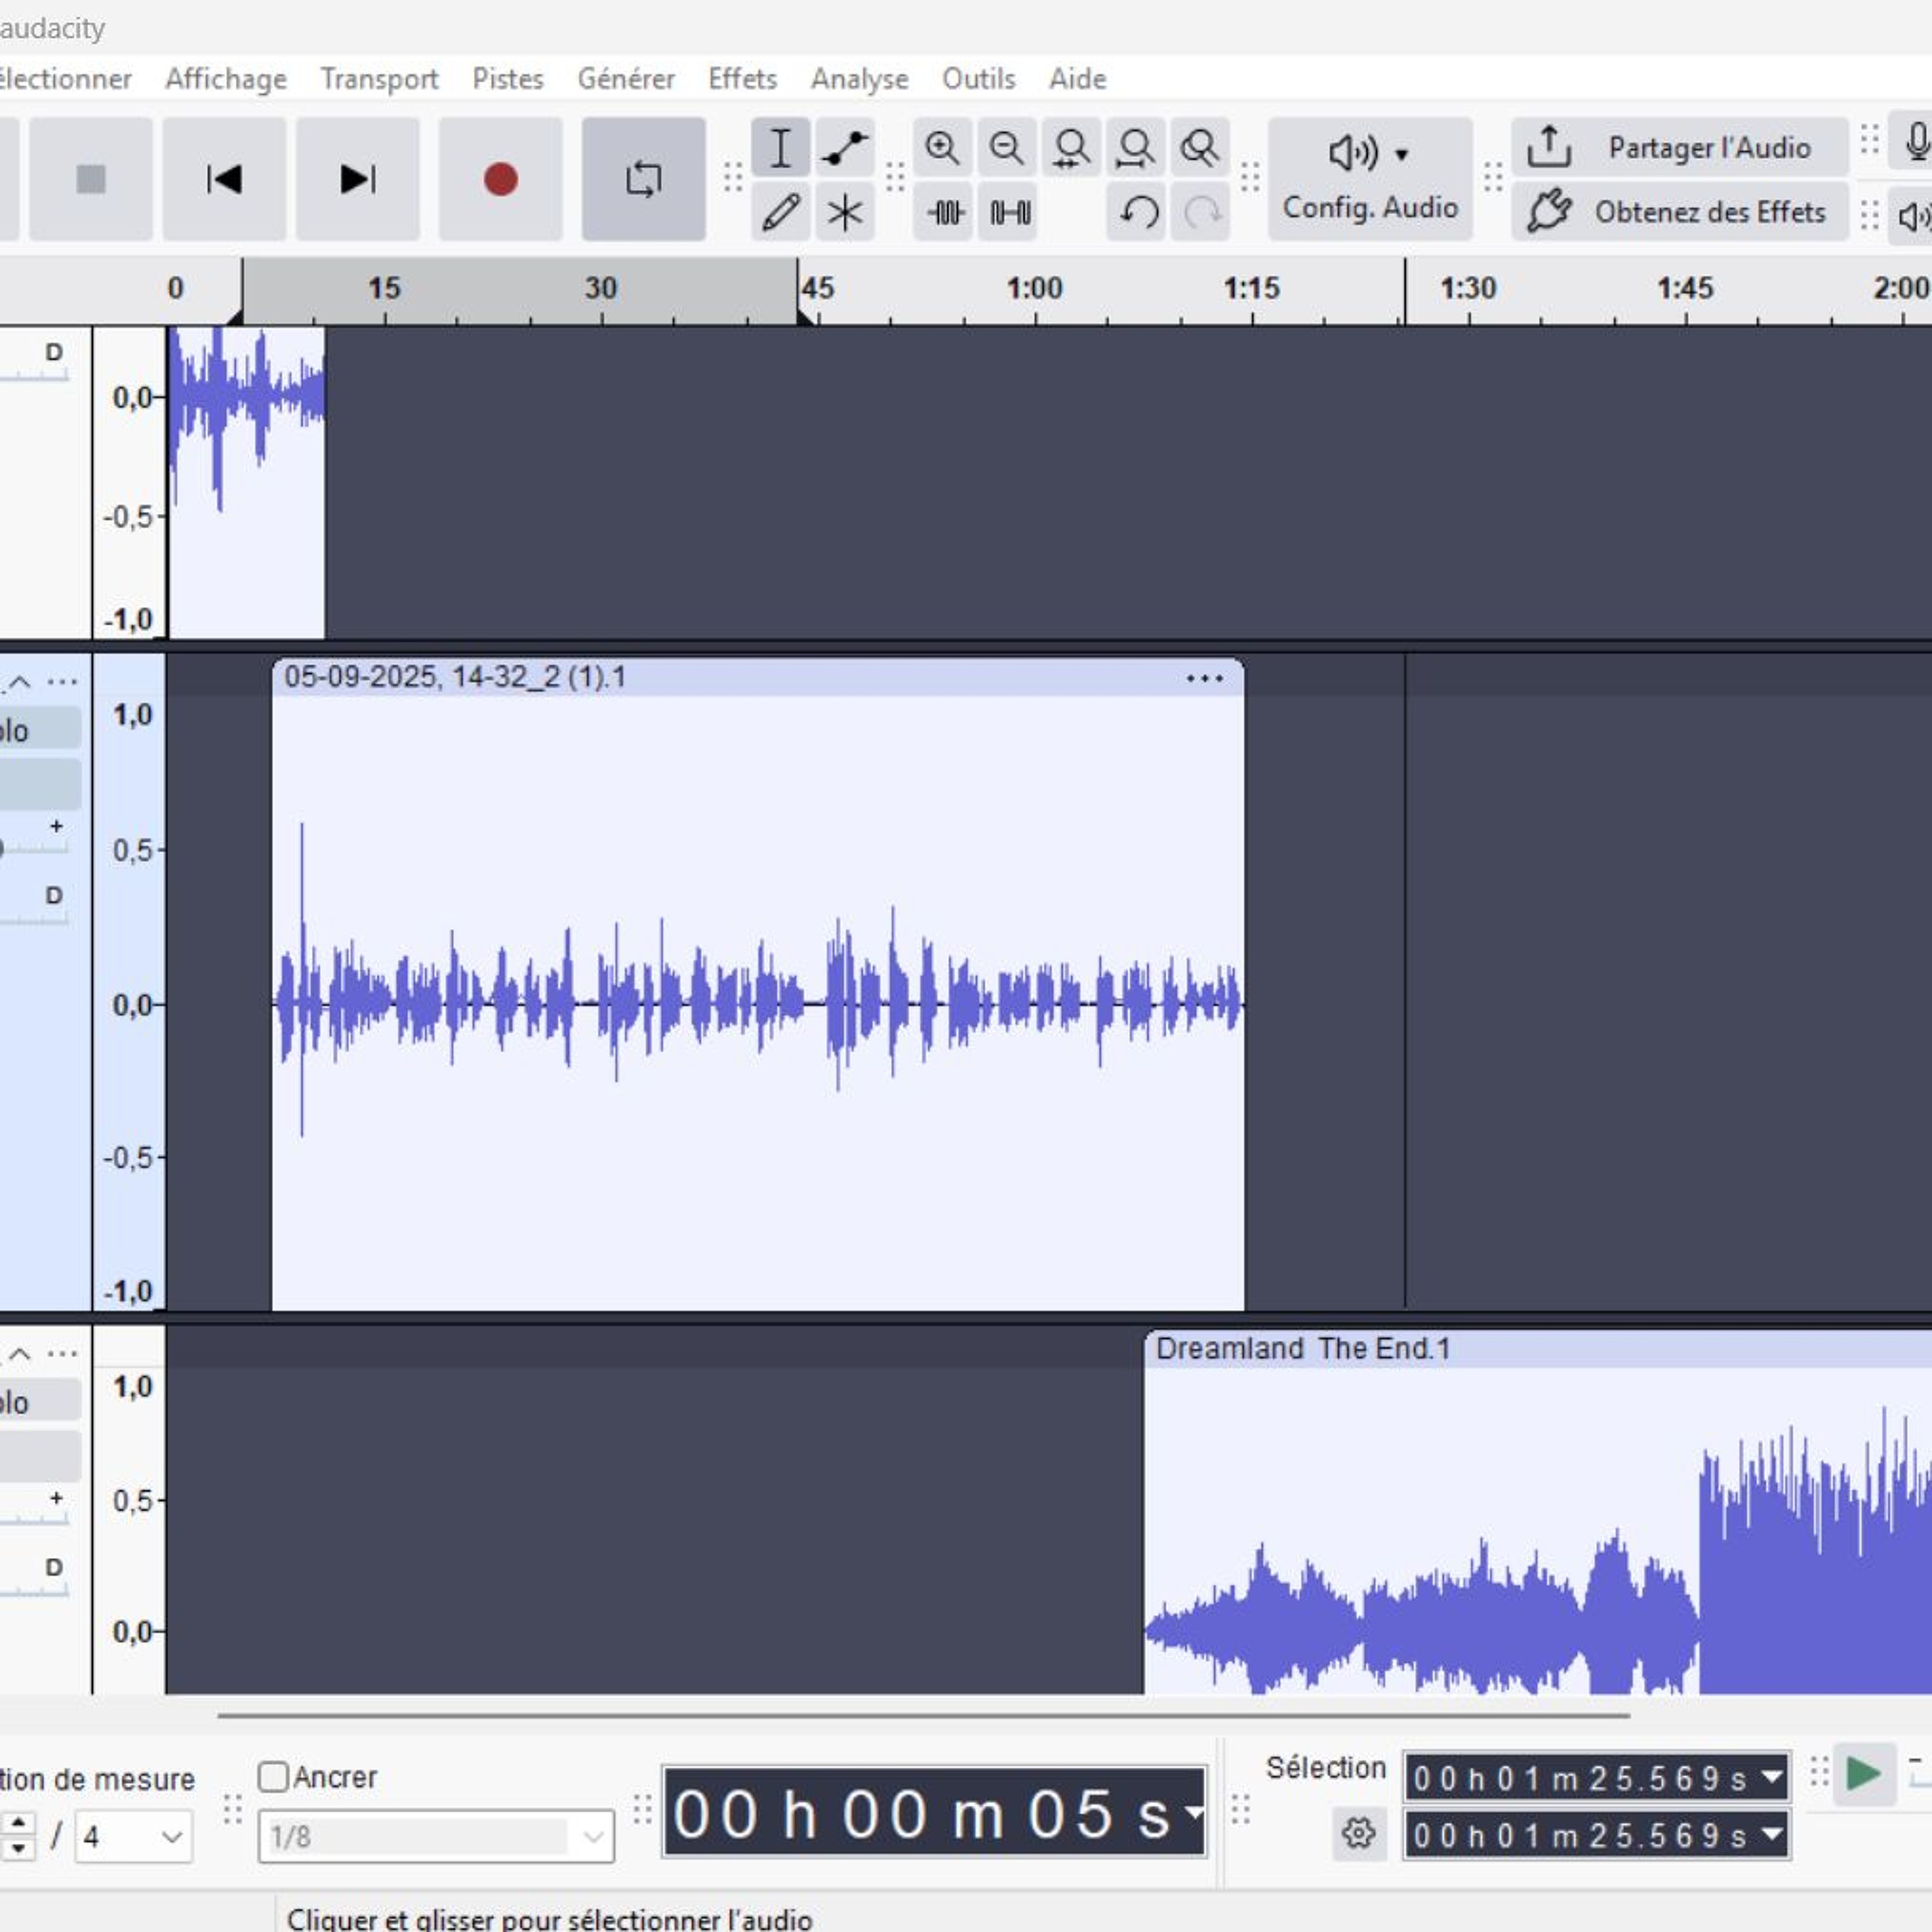Click the green Play-at-speed button
This screenshot has width=1932, height=1932.
[x=1864, y=1775]
